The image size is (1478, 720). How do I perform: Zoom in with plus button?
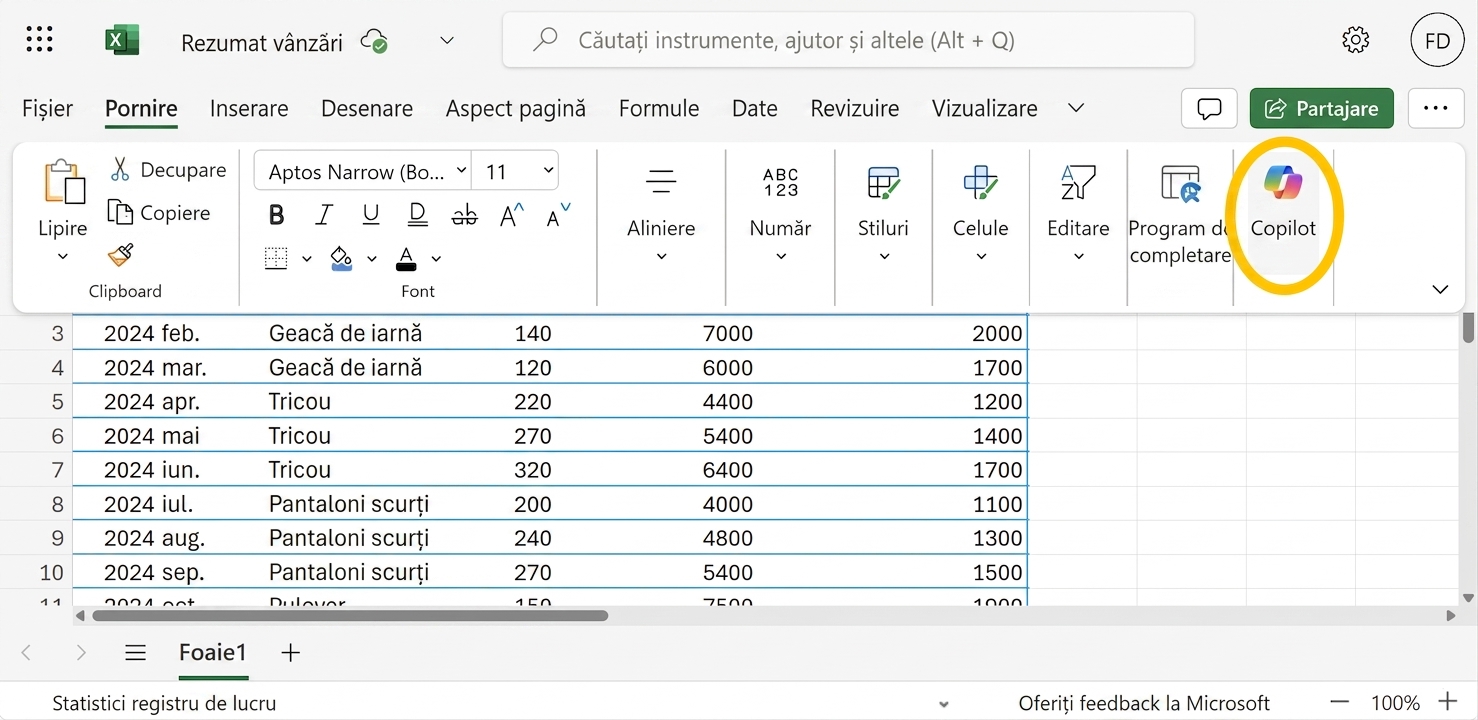[1447, 702]
